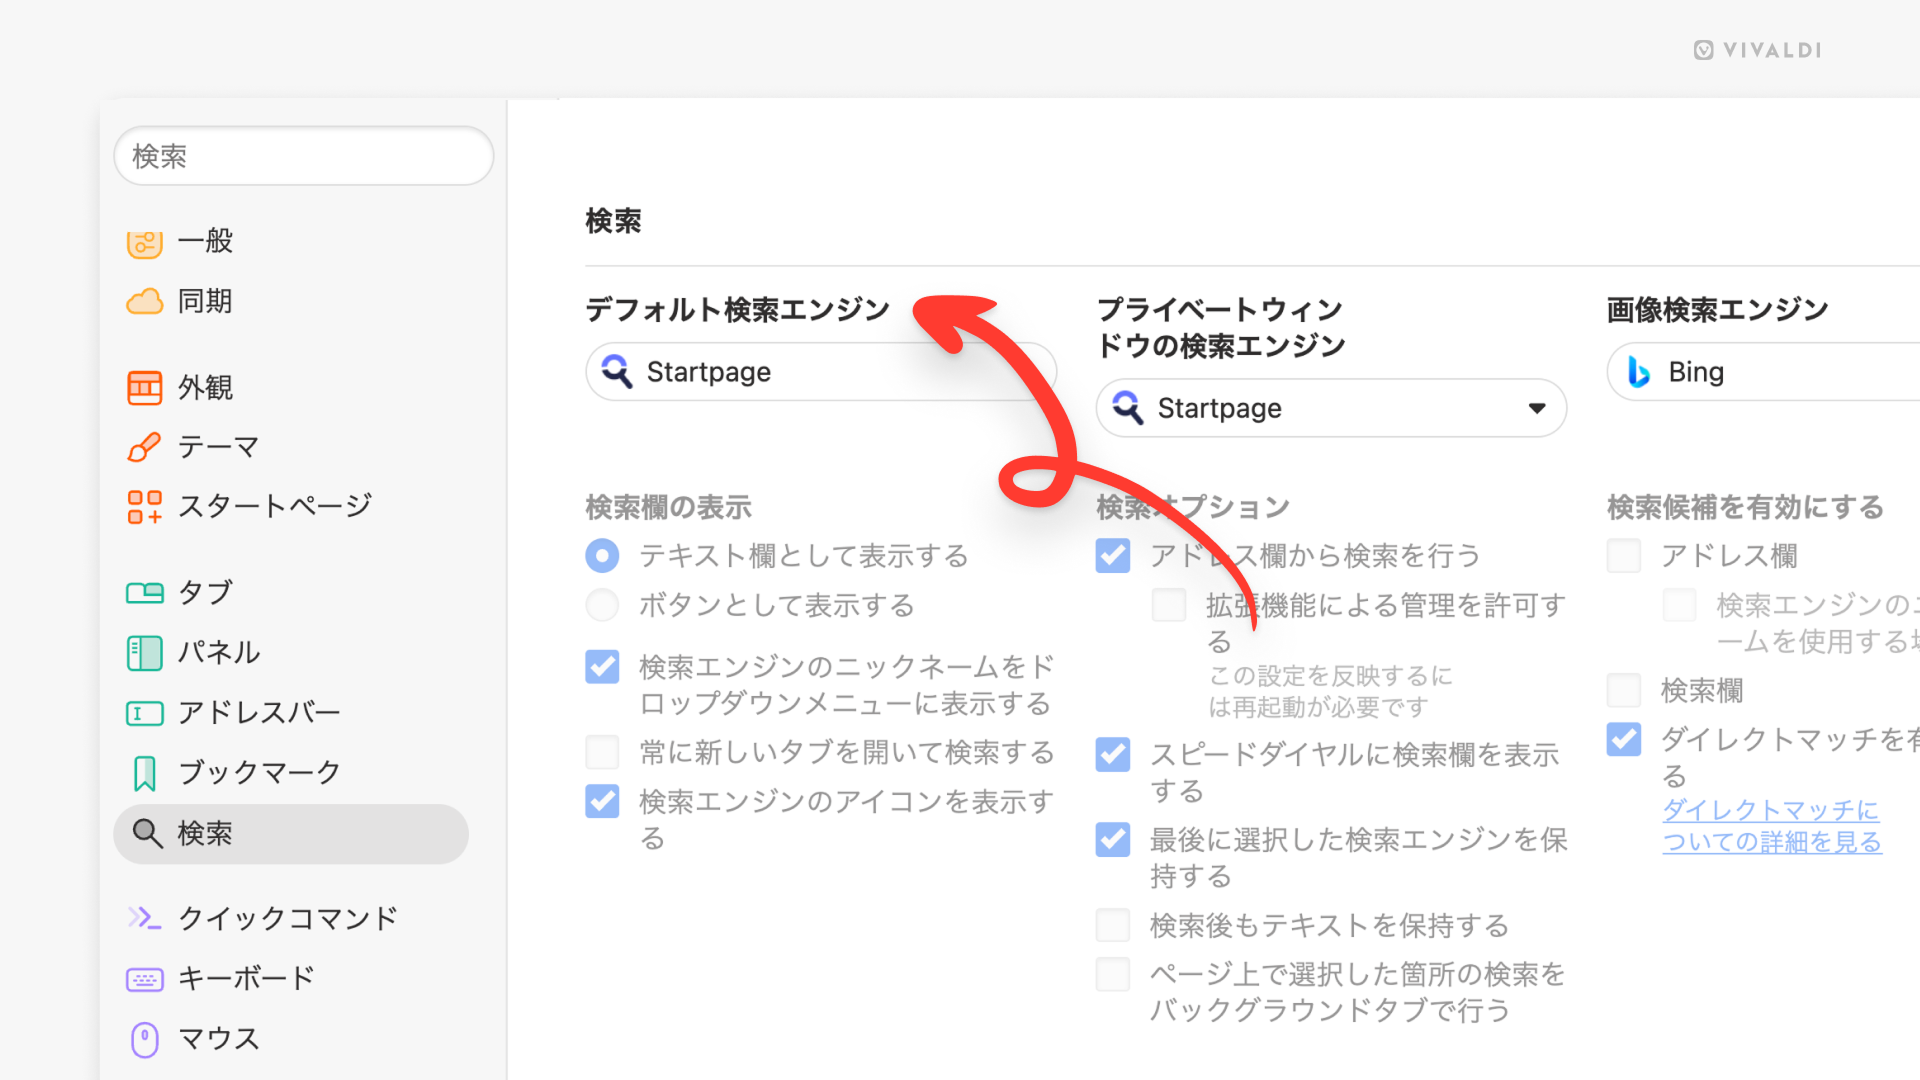Toggle 検索エンジンのアイコンを表示する checkbox

(602, 801)
